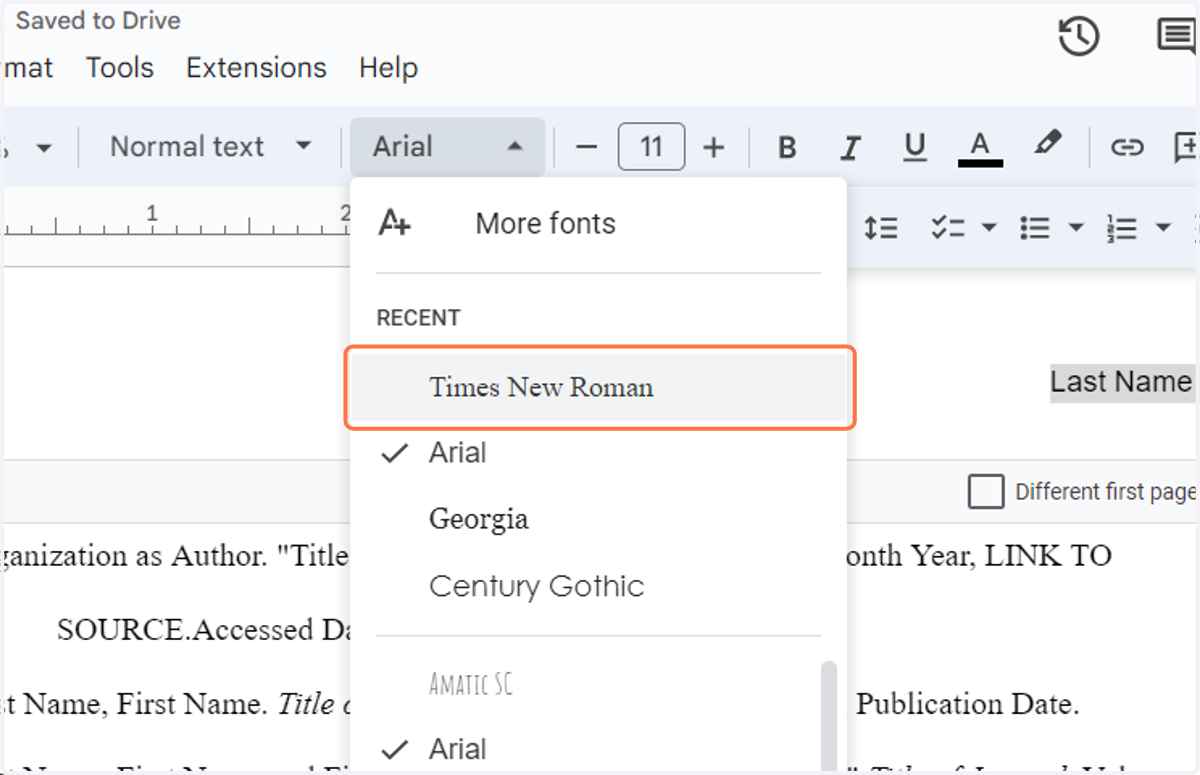The width and height of the screenshot is (1200, 775).
Task: Click the More fonts A+ icon
Action: pyautogui.click(x=394, y=223)
